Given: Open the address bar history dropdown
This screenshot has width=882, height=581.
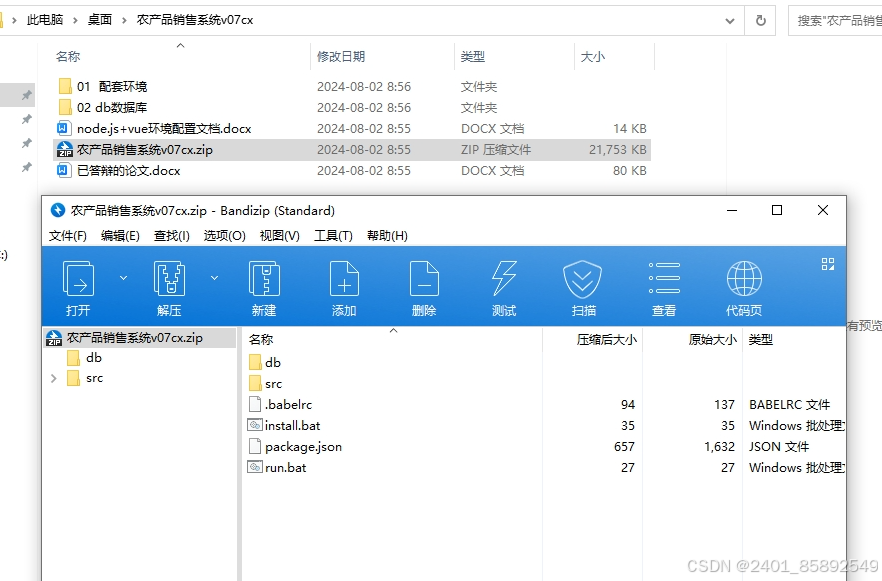Looking at the screenshot, I should click(x=730, y=21).
